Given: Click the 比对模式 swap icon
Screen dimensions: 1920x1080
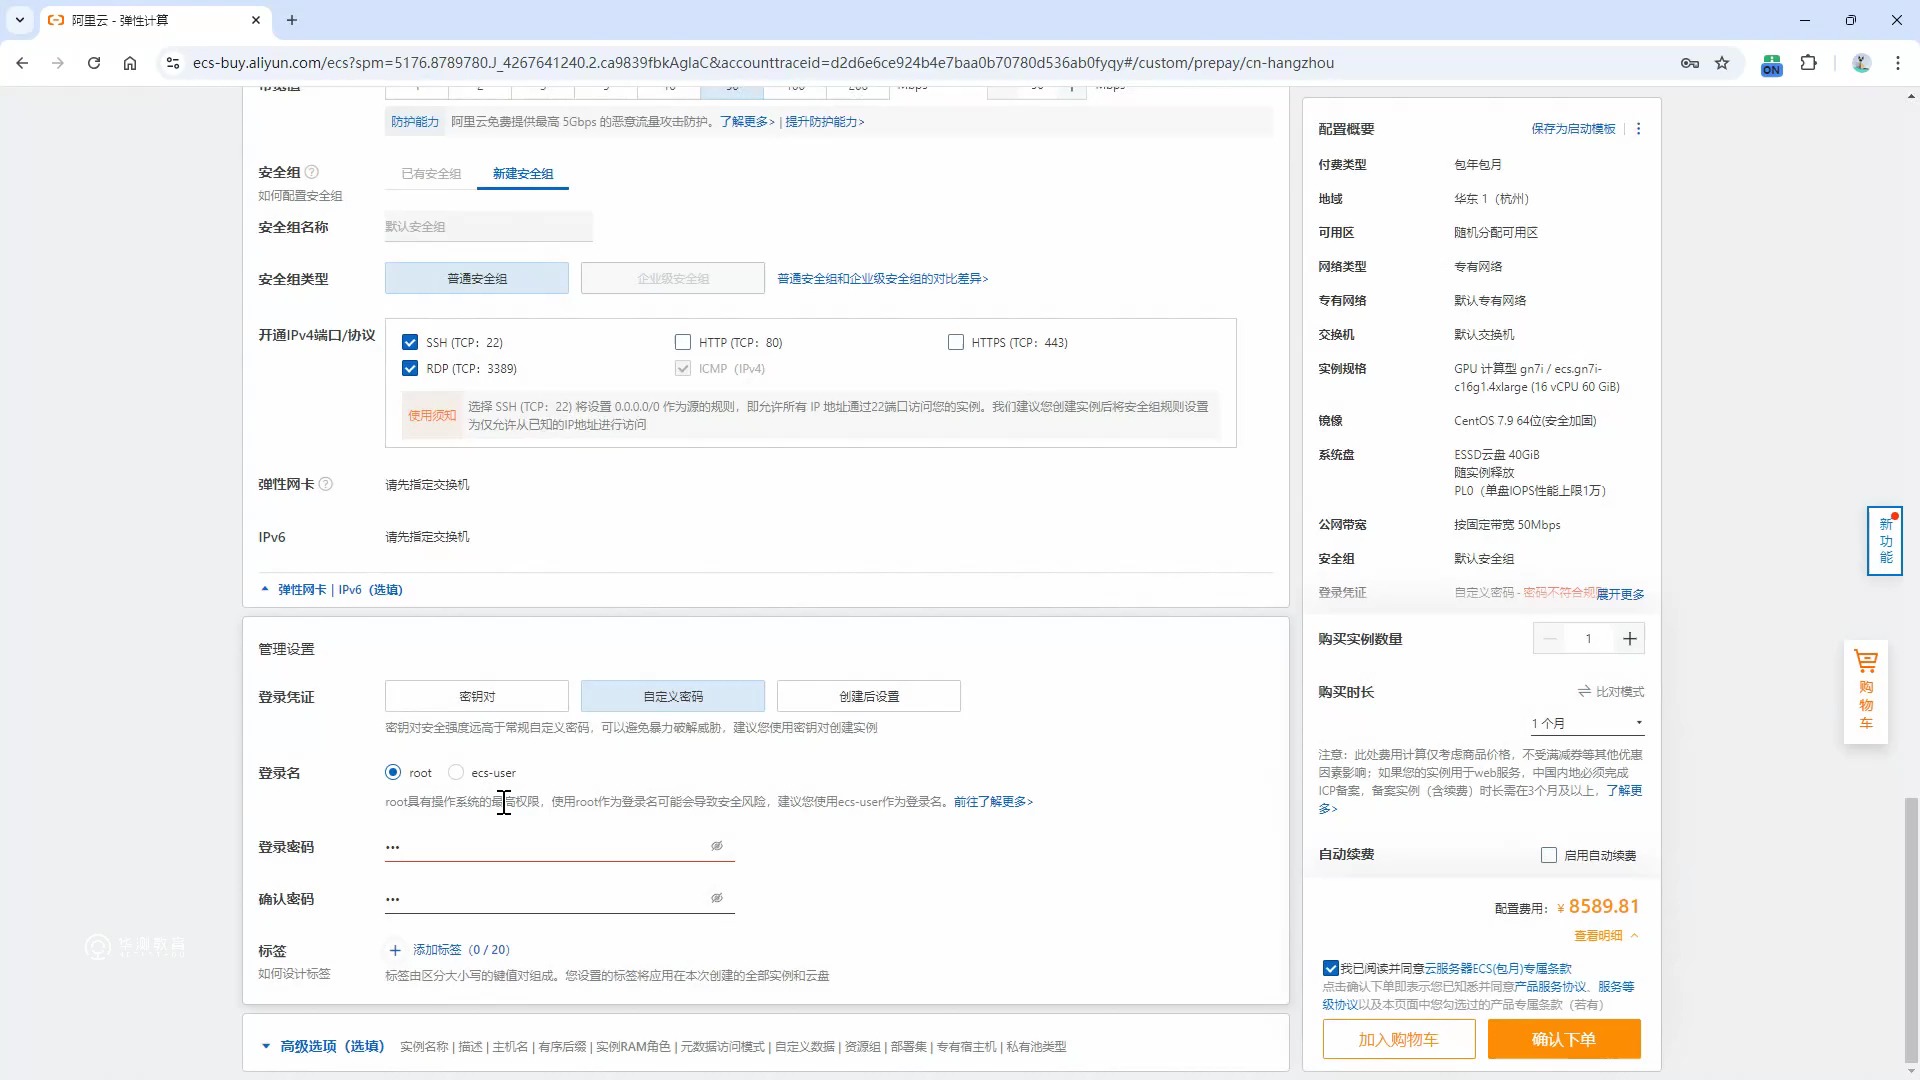Looking at the screenshot, I should coord(1584,692).
